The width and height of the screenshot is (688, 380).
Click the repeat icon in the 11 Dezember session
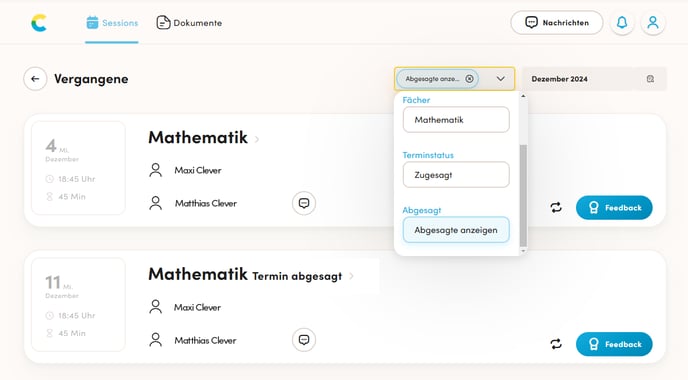pyautogui.click(x=556, y=344)
